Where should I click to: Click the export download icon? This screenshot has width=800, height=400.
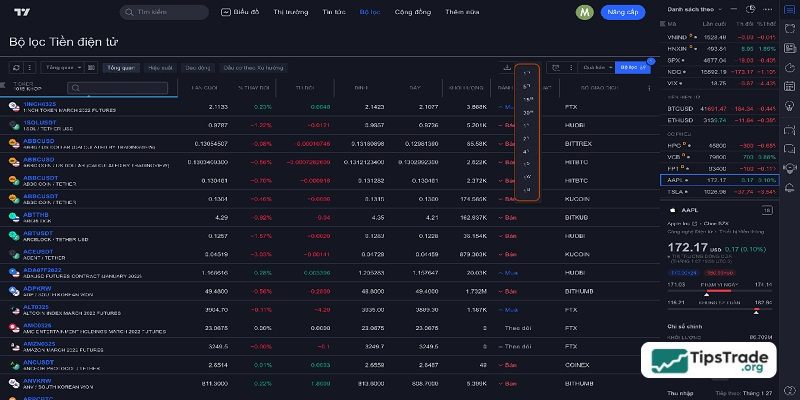pos(507,67)
